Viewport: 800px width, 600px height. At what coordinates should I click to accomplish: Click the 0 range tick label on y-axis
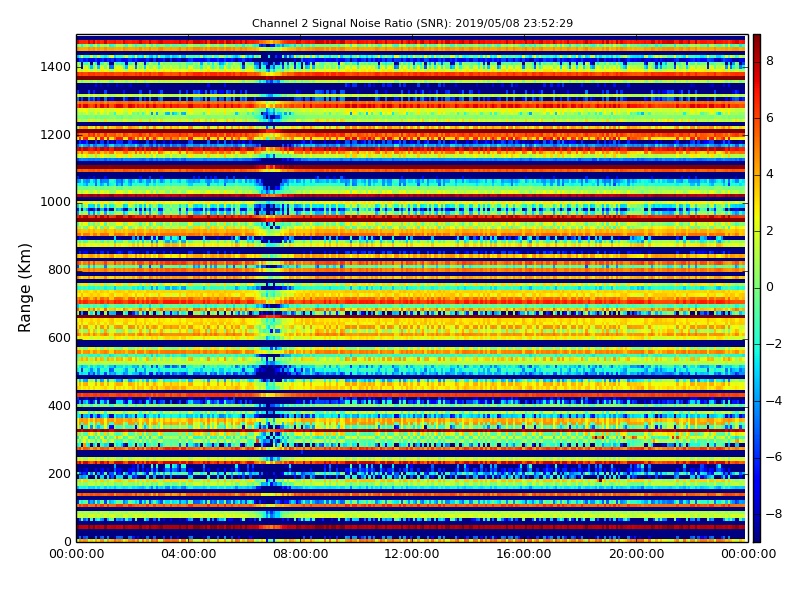coord(67,541)
